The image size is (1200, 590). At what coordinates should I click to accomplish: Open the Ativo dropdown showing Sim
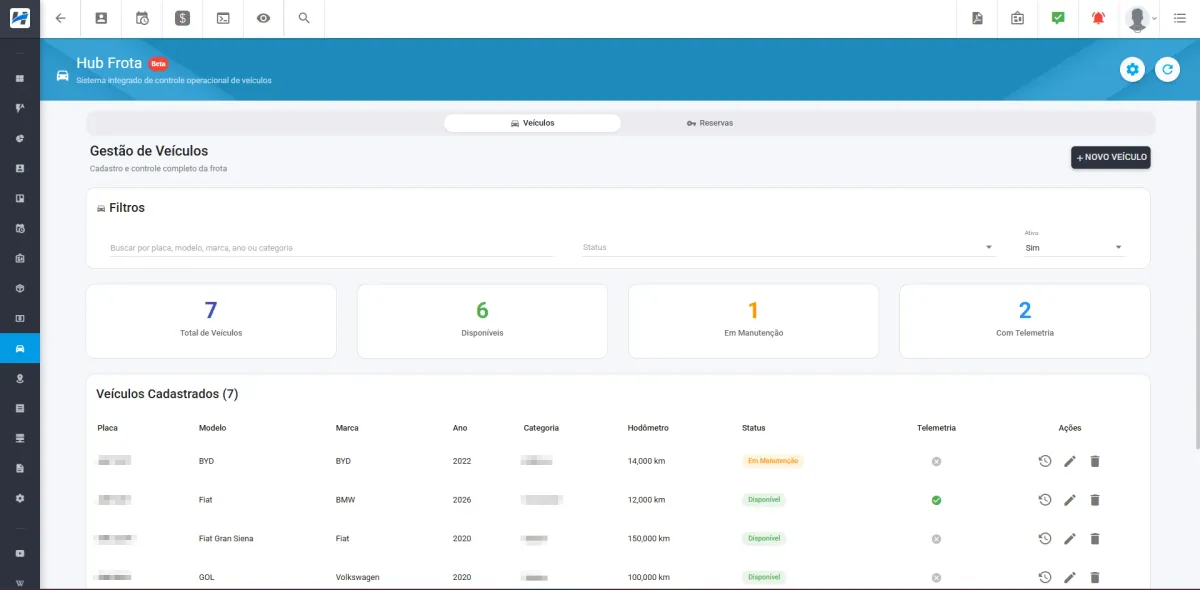tap(1074, 247)
